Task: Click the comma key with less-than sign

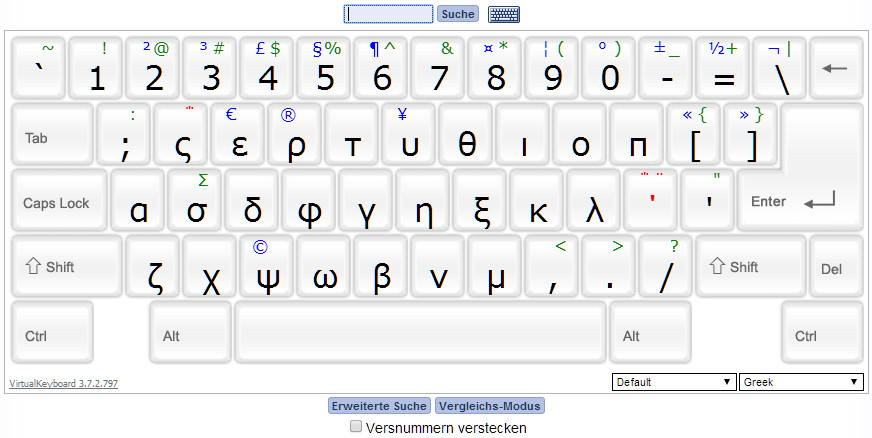Action: pos(552,266)
